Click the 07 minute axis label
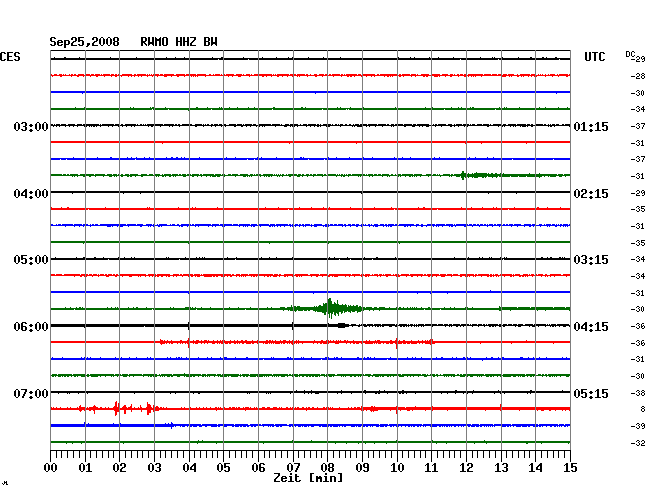 [x=293, y=468]
